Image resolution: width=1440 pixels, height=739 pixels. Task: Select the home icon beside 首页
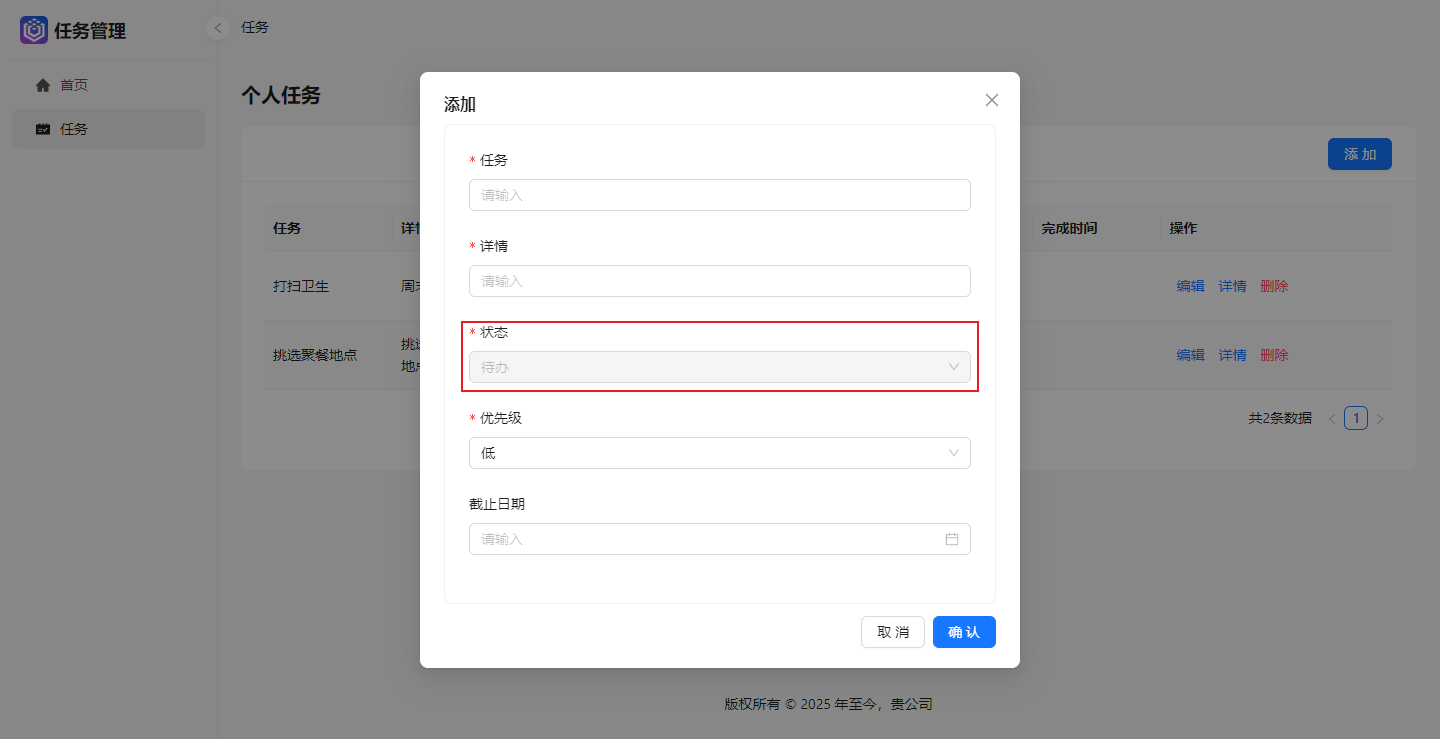(43, 84)
